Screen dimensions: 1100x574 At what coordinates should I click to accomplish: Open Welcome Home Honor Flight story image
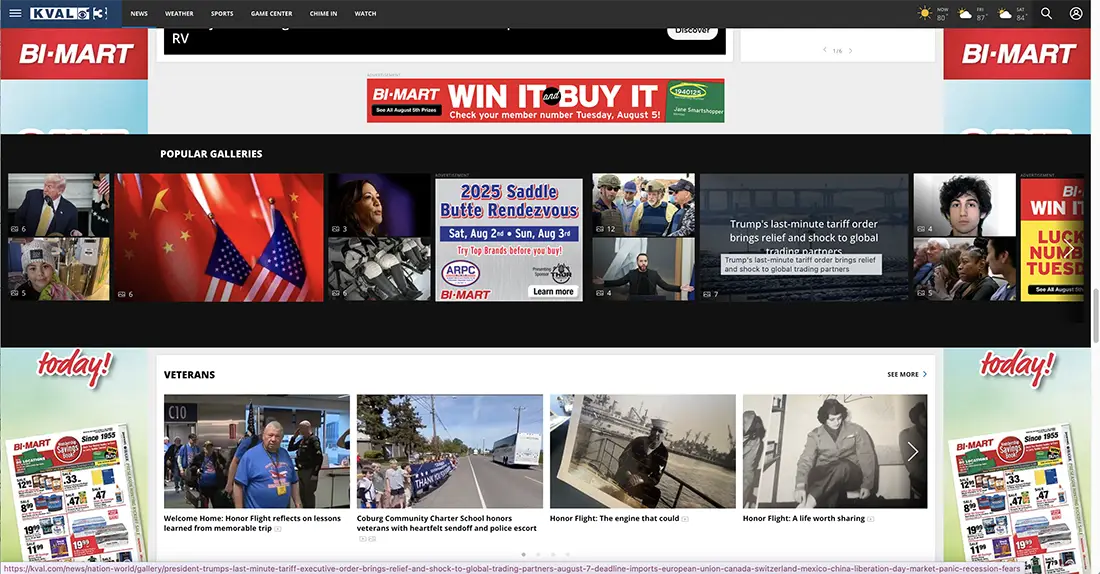[x=257, y=451]
